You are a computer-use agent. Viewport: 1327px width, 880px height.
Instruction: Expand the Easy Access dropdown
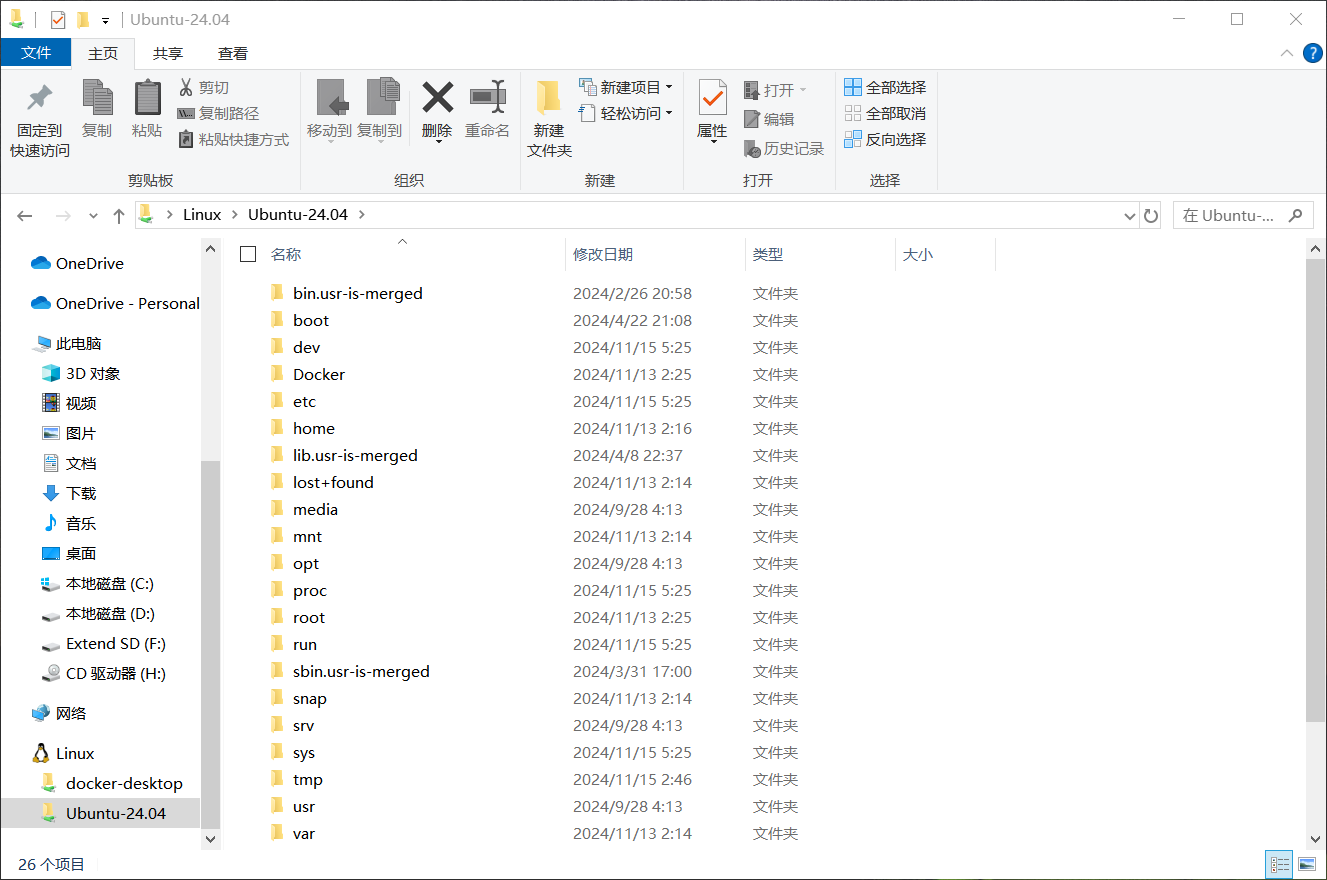pyautogui.click(x=626, y=114)
